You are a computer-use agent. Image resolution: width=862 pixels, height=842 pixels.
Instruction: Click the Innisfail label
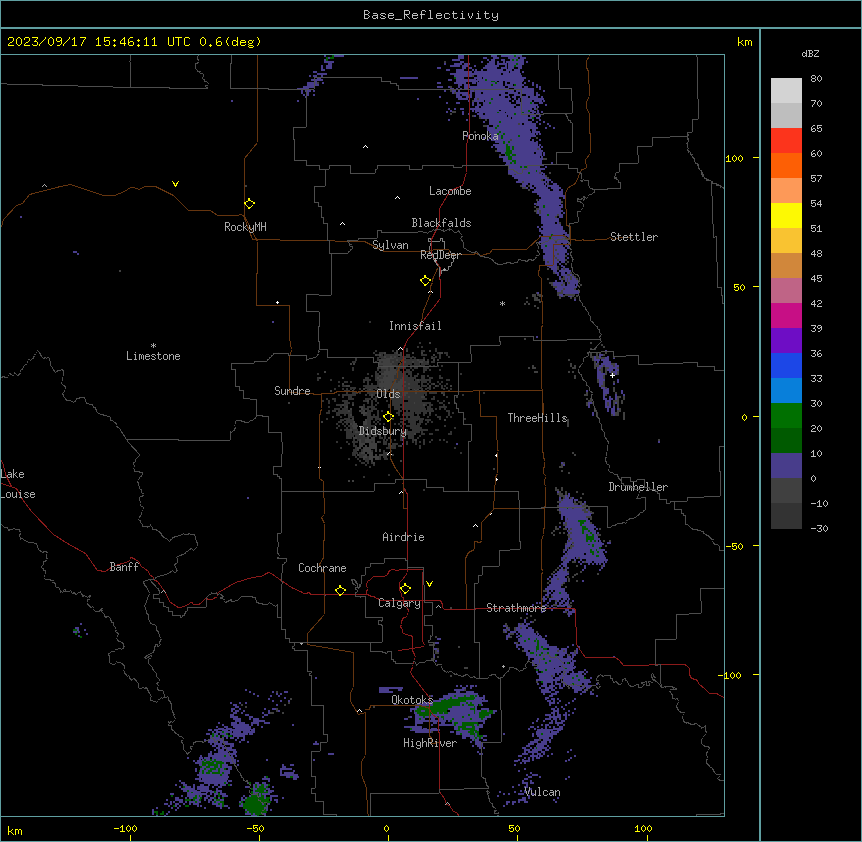pyautogui.click(x=415, y=326)
